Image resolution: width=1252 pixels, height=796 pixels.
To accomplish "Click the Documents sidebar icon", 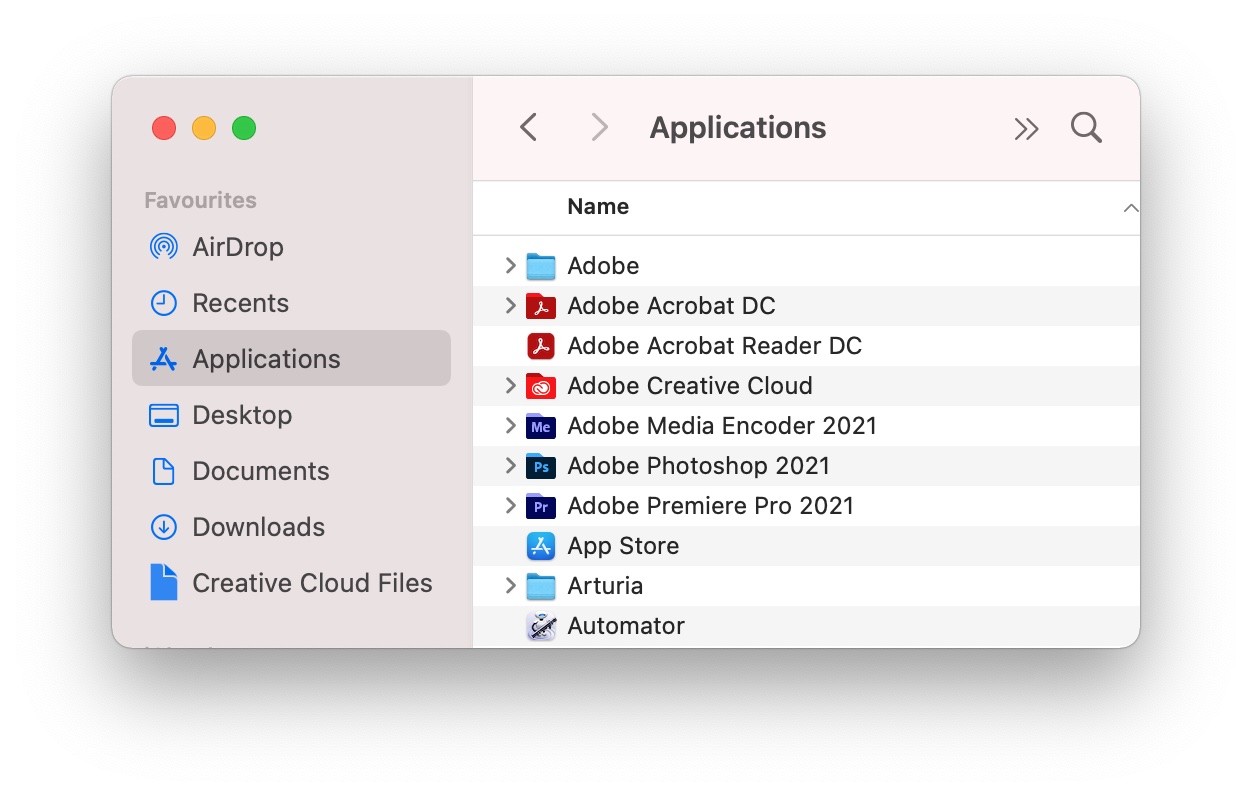I will pyautogui.click(x=163, y=471).
